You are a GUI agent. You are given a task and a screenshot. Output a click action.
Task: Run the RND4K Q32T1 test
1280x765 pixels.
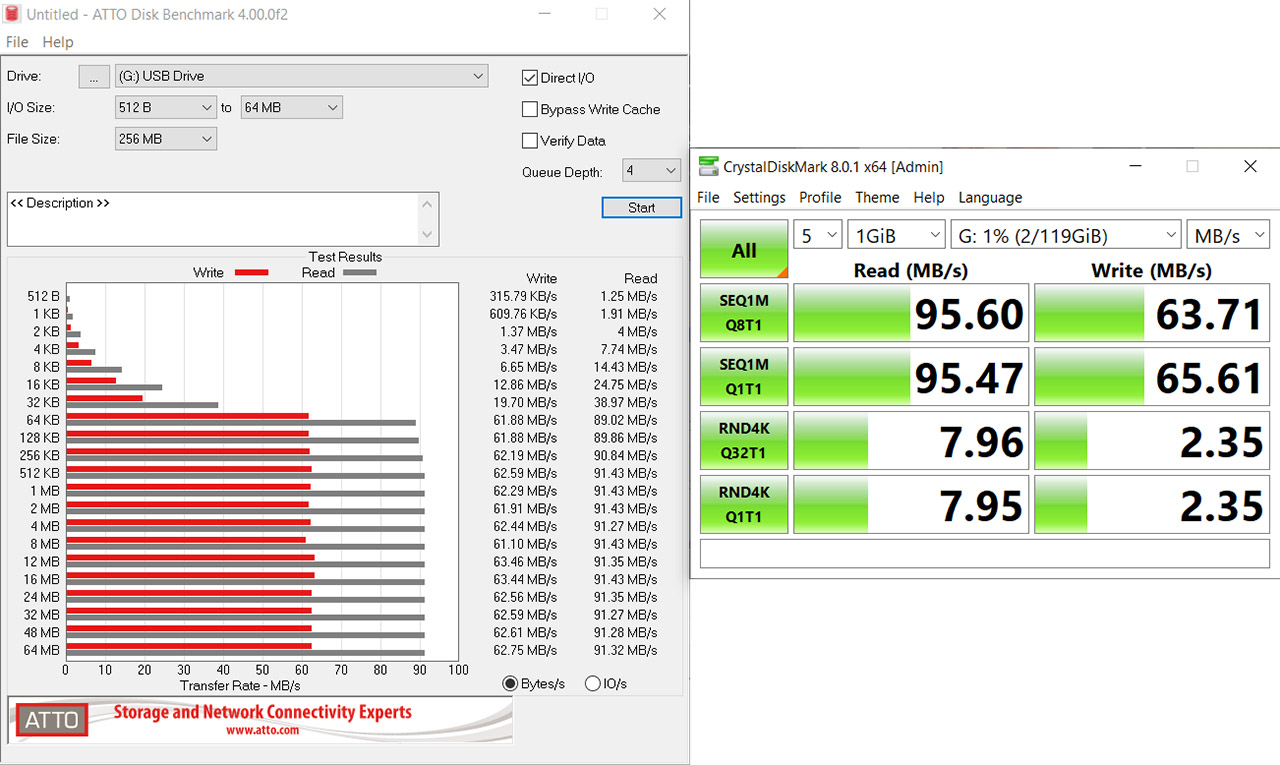point(744,441)
